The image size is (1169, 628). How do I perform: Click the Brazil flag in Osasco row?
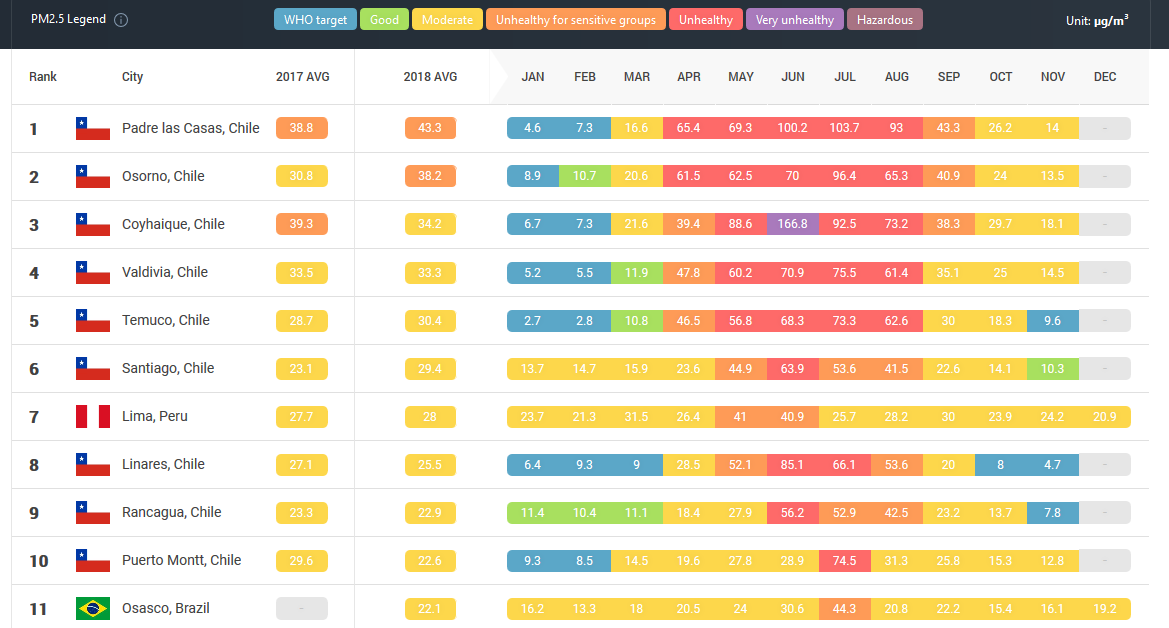[x=93, y=608]
